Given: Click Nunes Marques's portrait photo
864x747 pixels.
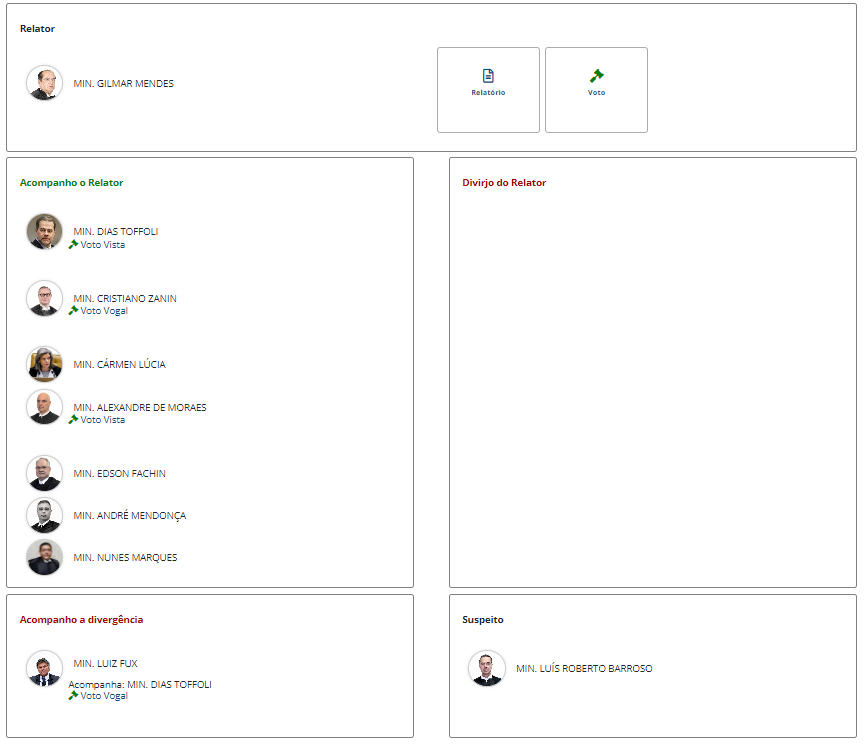Looking at the screenshot, I should [44, 557].
